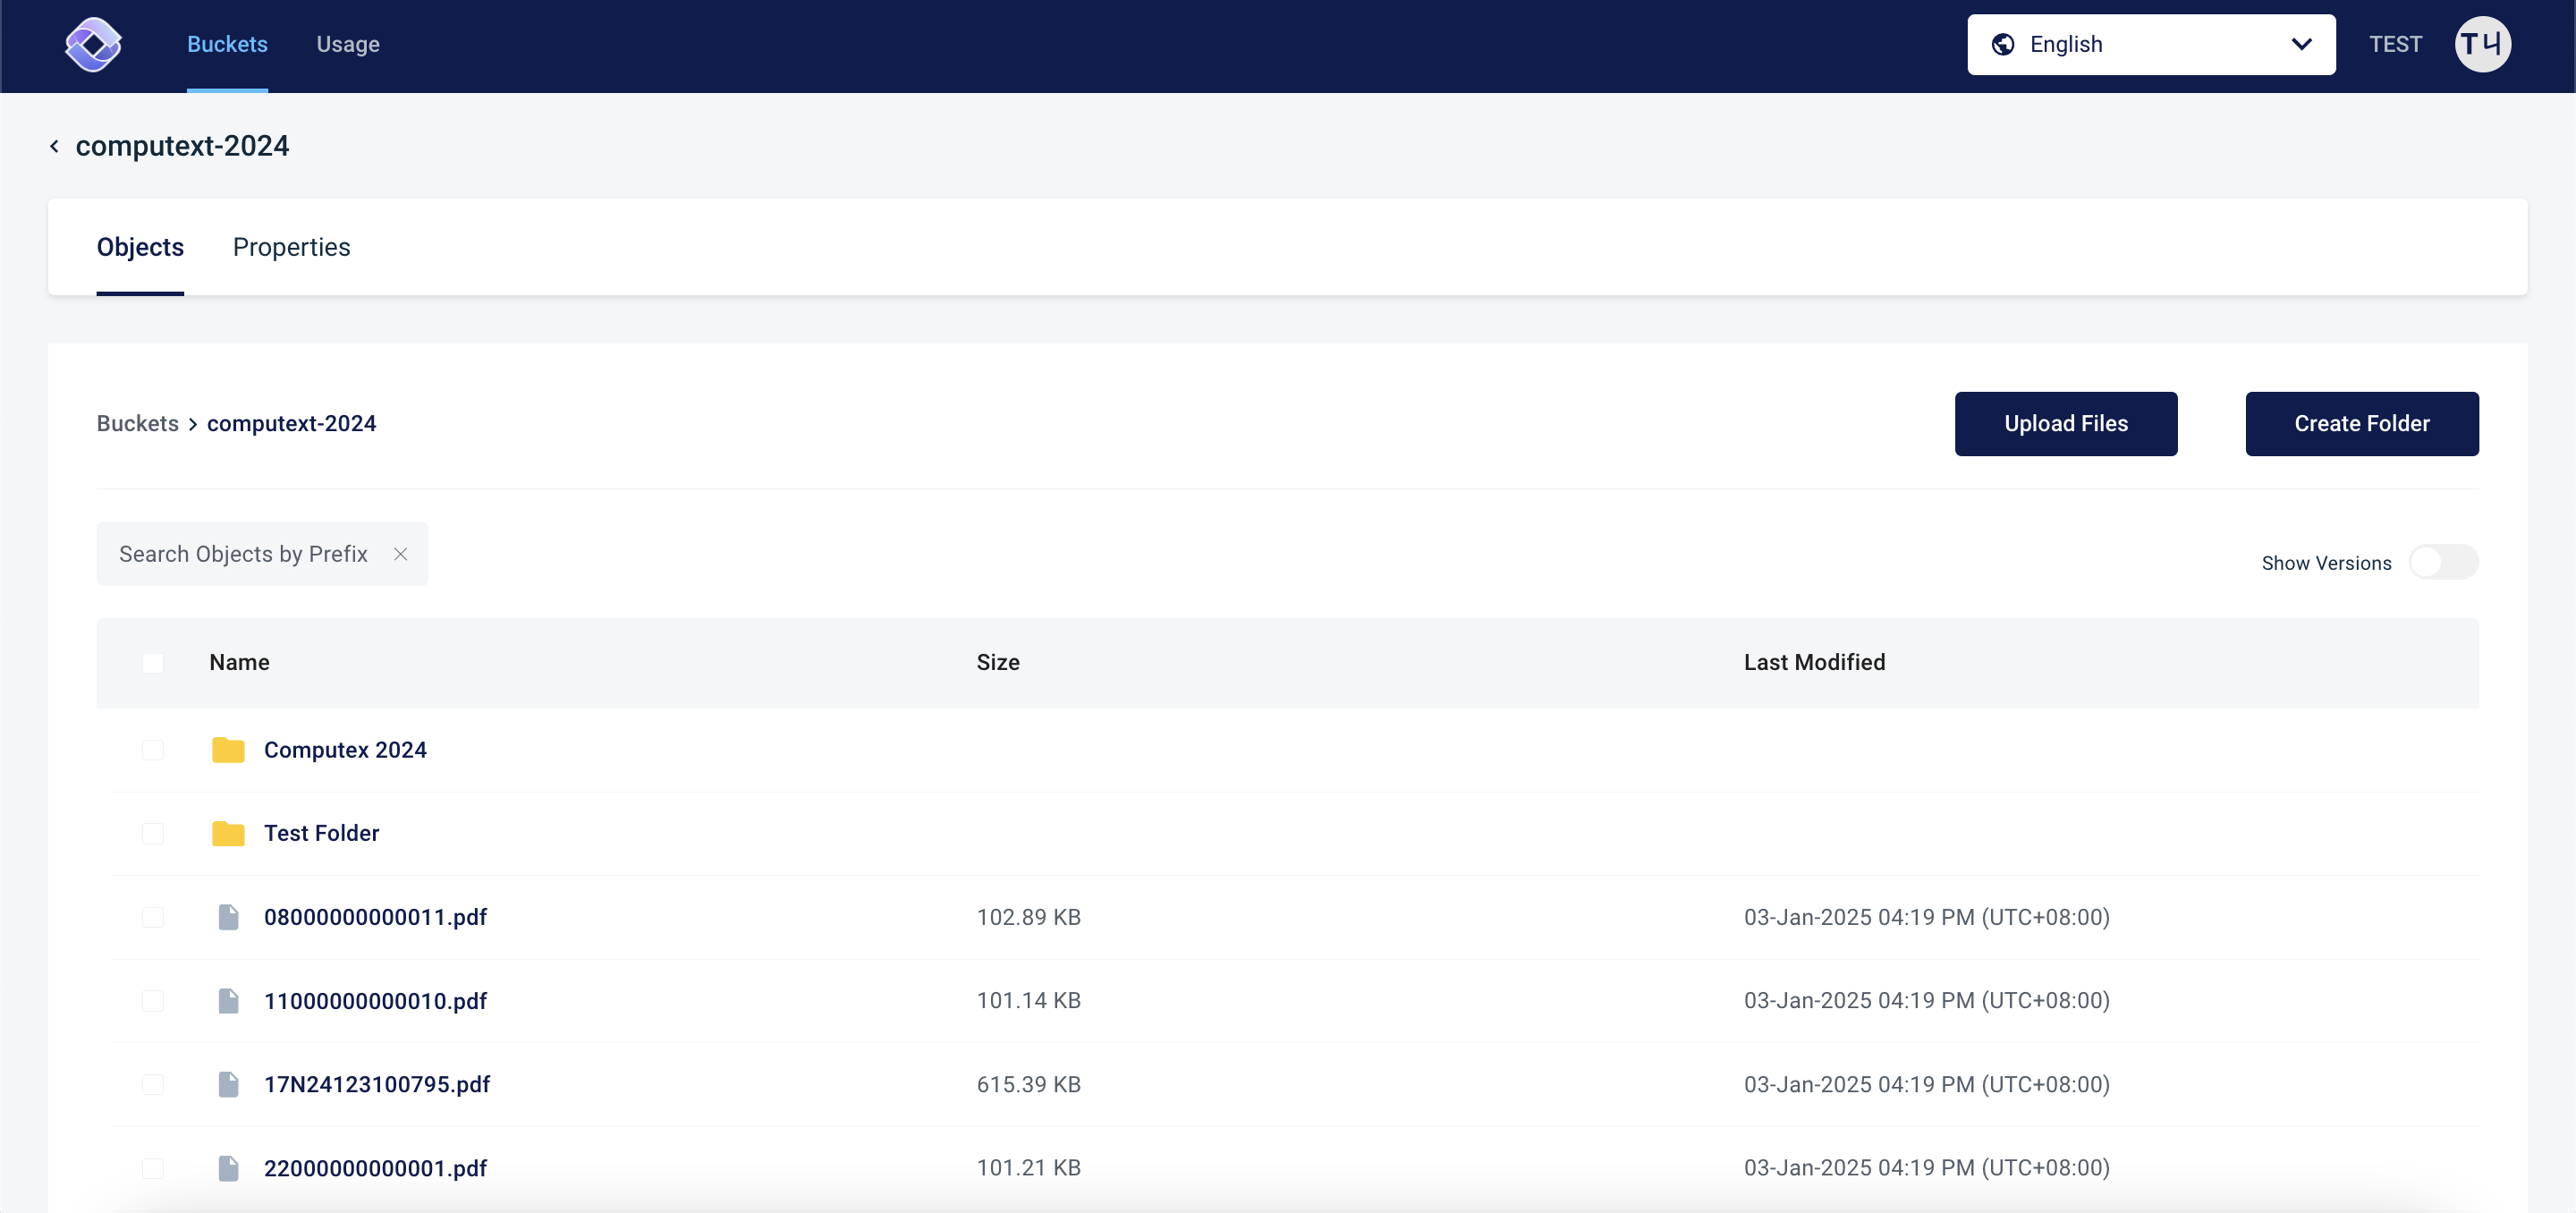2576x1213 pixels.
Task: Enable the Show Versions toggle
Action: click(x=2442, y=562)
